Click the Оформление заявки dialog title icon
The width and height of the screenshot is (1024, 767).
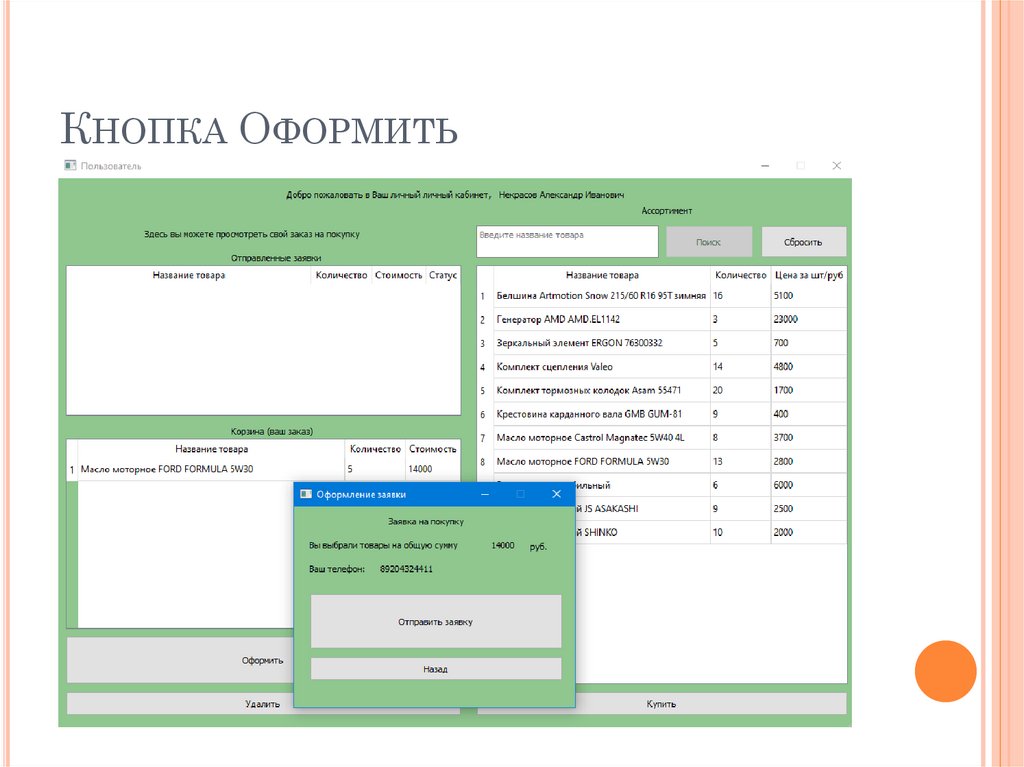(x=305, y=494)
